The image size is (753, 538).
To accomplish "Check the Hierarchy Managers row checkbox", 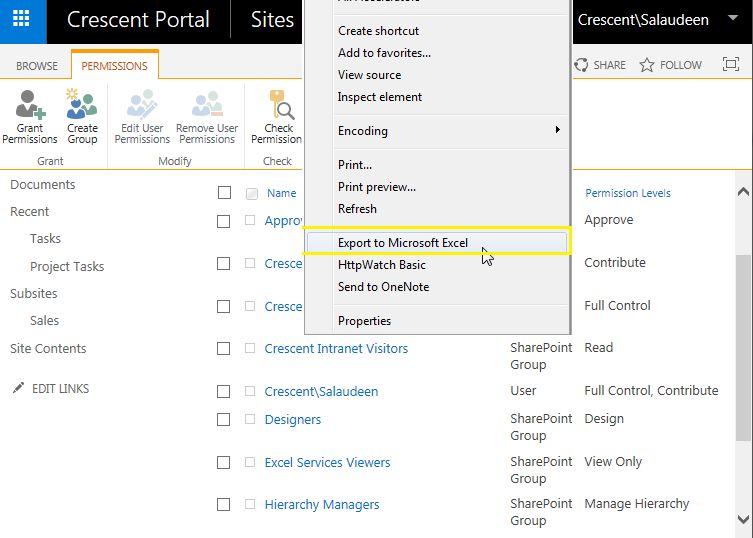I will point(223,505).
